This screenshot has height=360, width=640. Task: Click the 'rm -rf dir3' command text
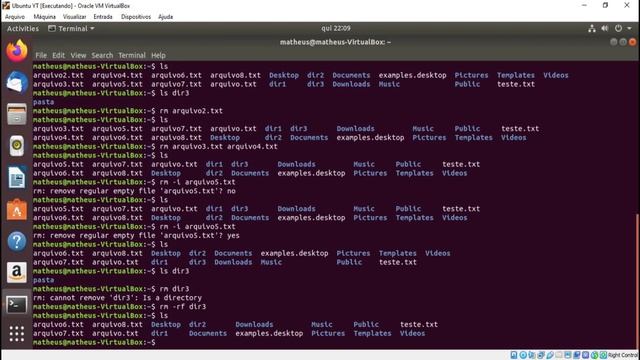pos(183,307)
